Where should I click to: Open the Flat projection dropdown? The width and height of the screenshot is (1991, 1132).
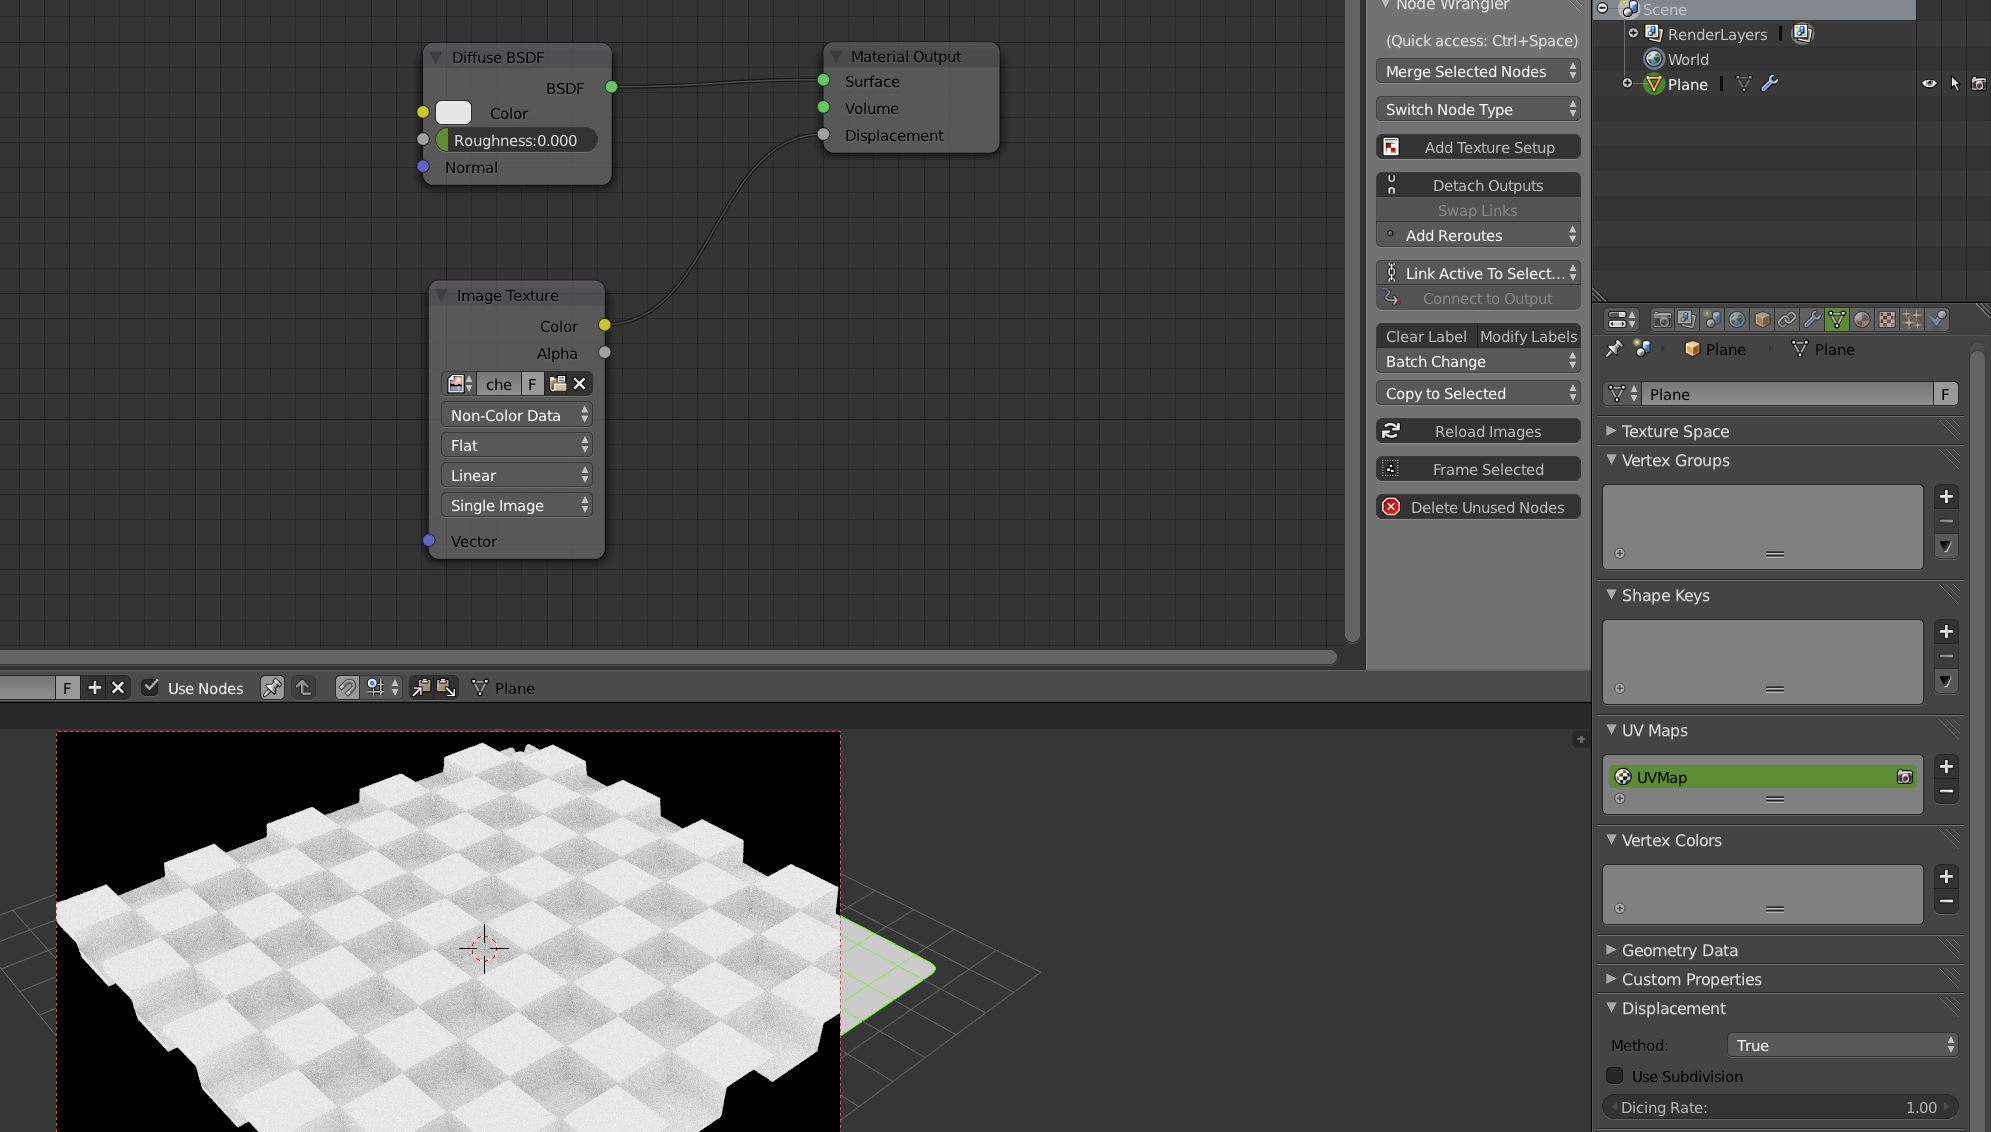(x=517, y=445)
